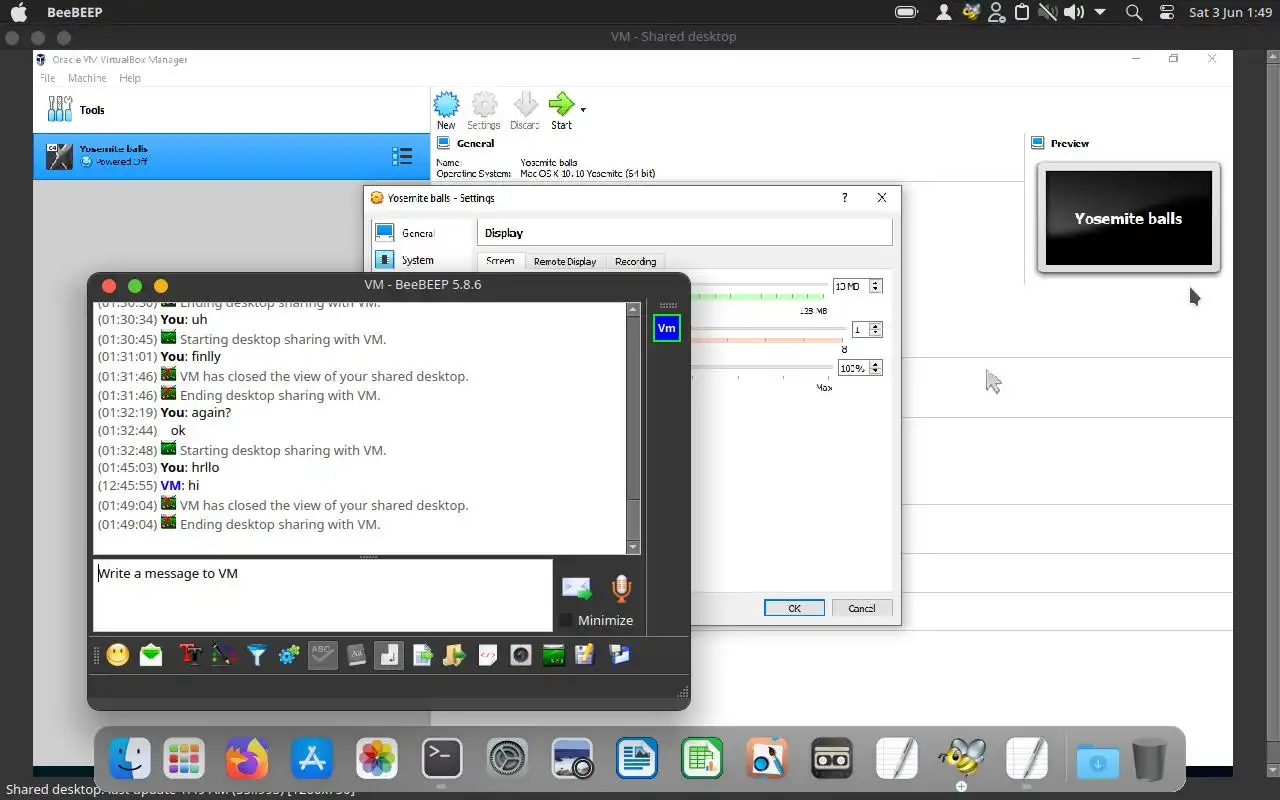Image resolution: width=1280 pixels, height=800 pixels.
Task: Select Tools in the VirtualBox sidebar
Action: (x=232, y=110)
